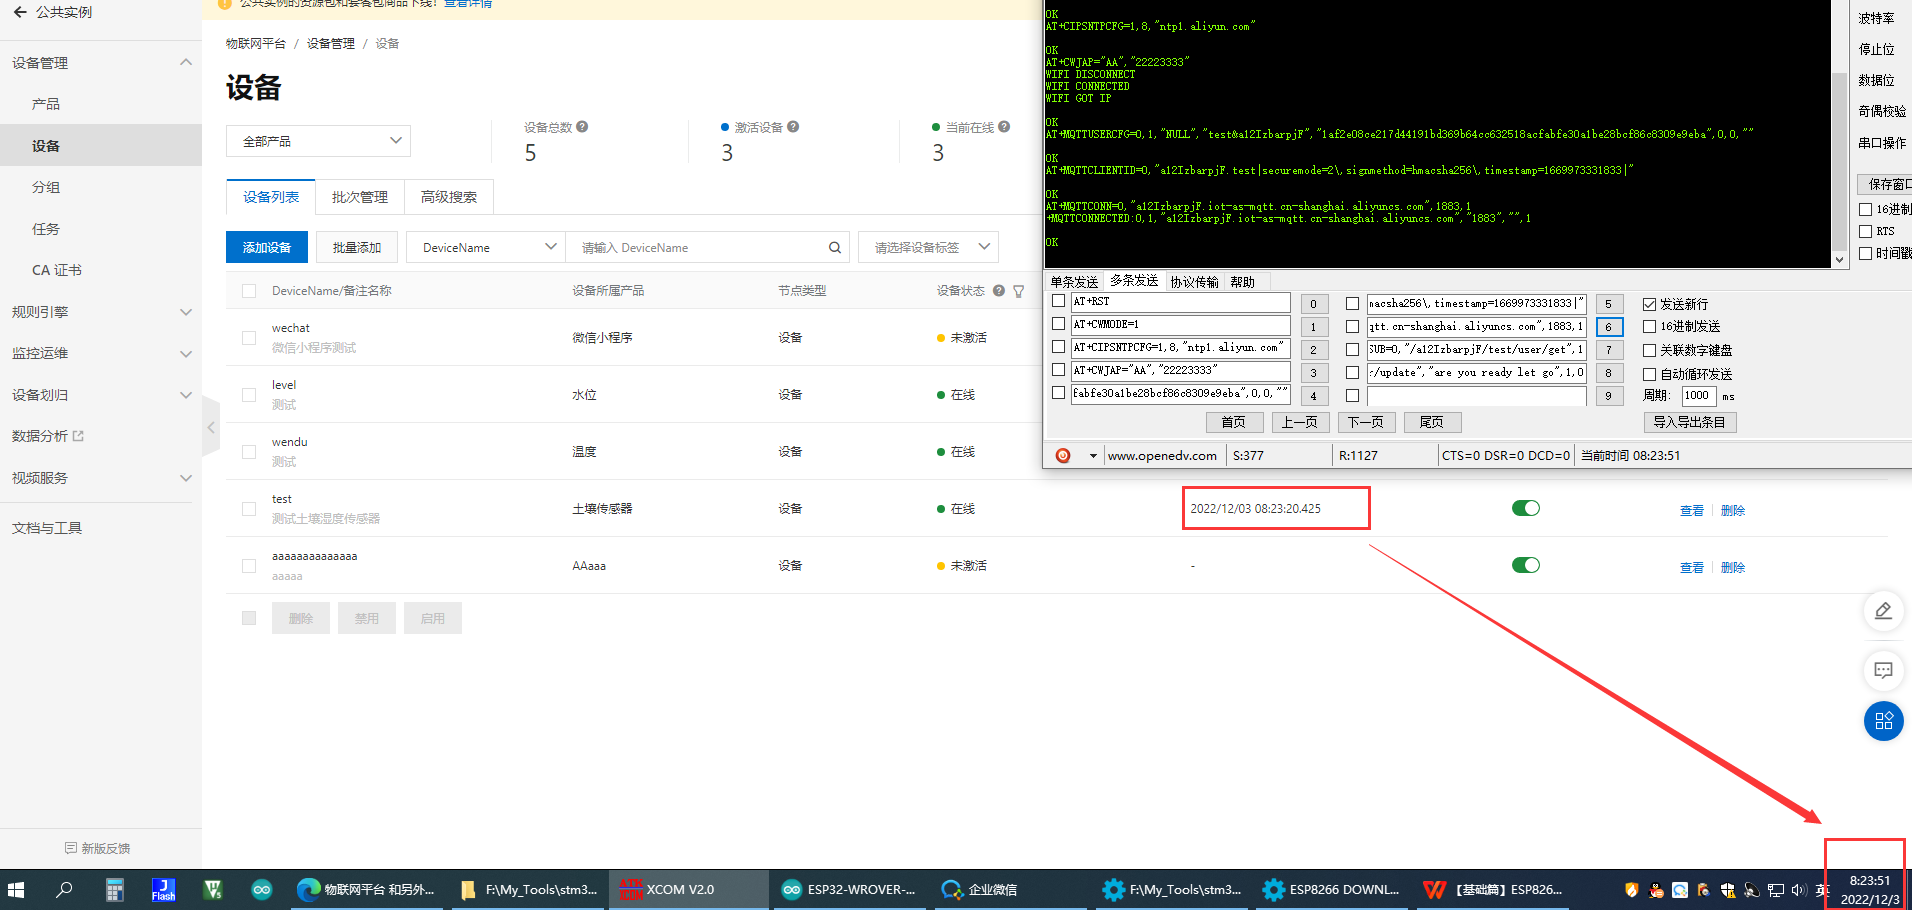Image resolution: width=1912 pixels, height=910 pixels.
Task: Open the Arduino icon pinned in taskbar
Action: tap(262, 889)
